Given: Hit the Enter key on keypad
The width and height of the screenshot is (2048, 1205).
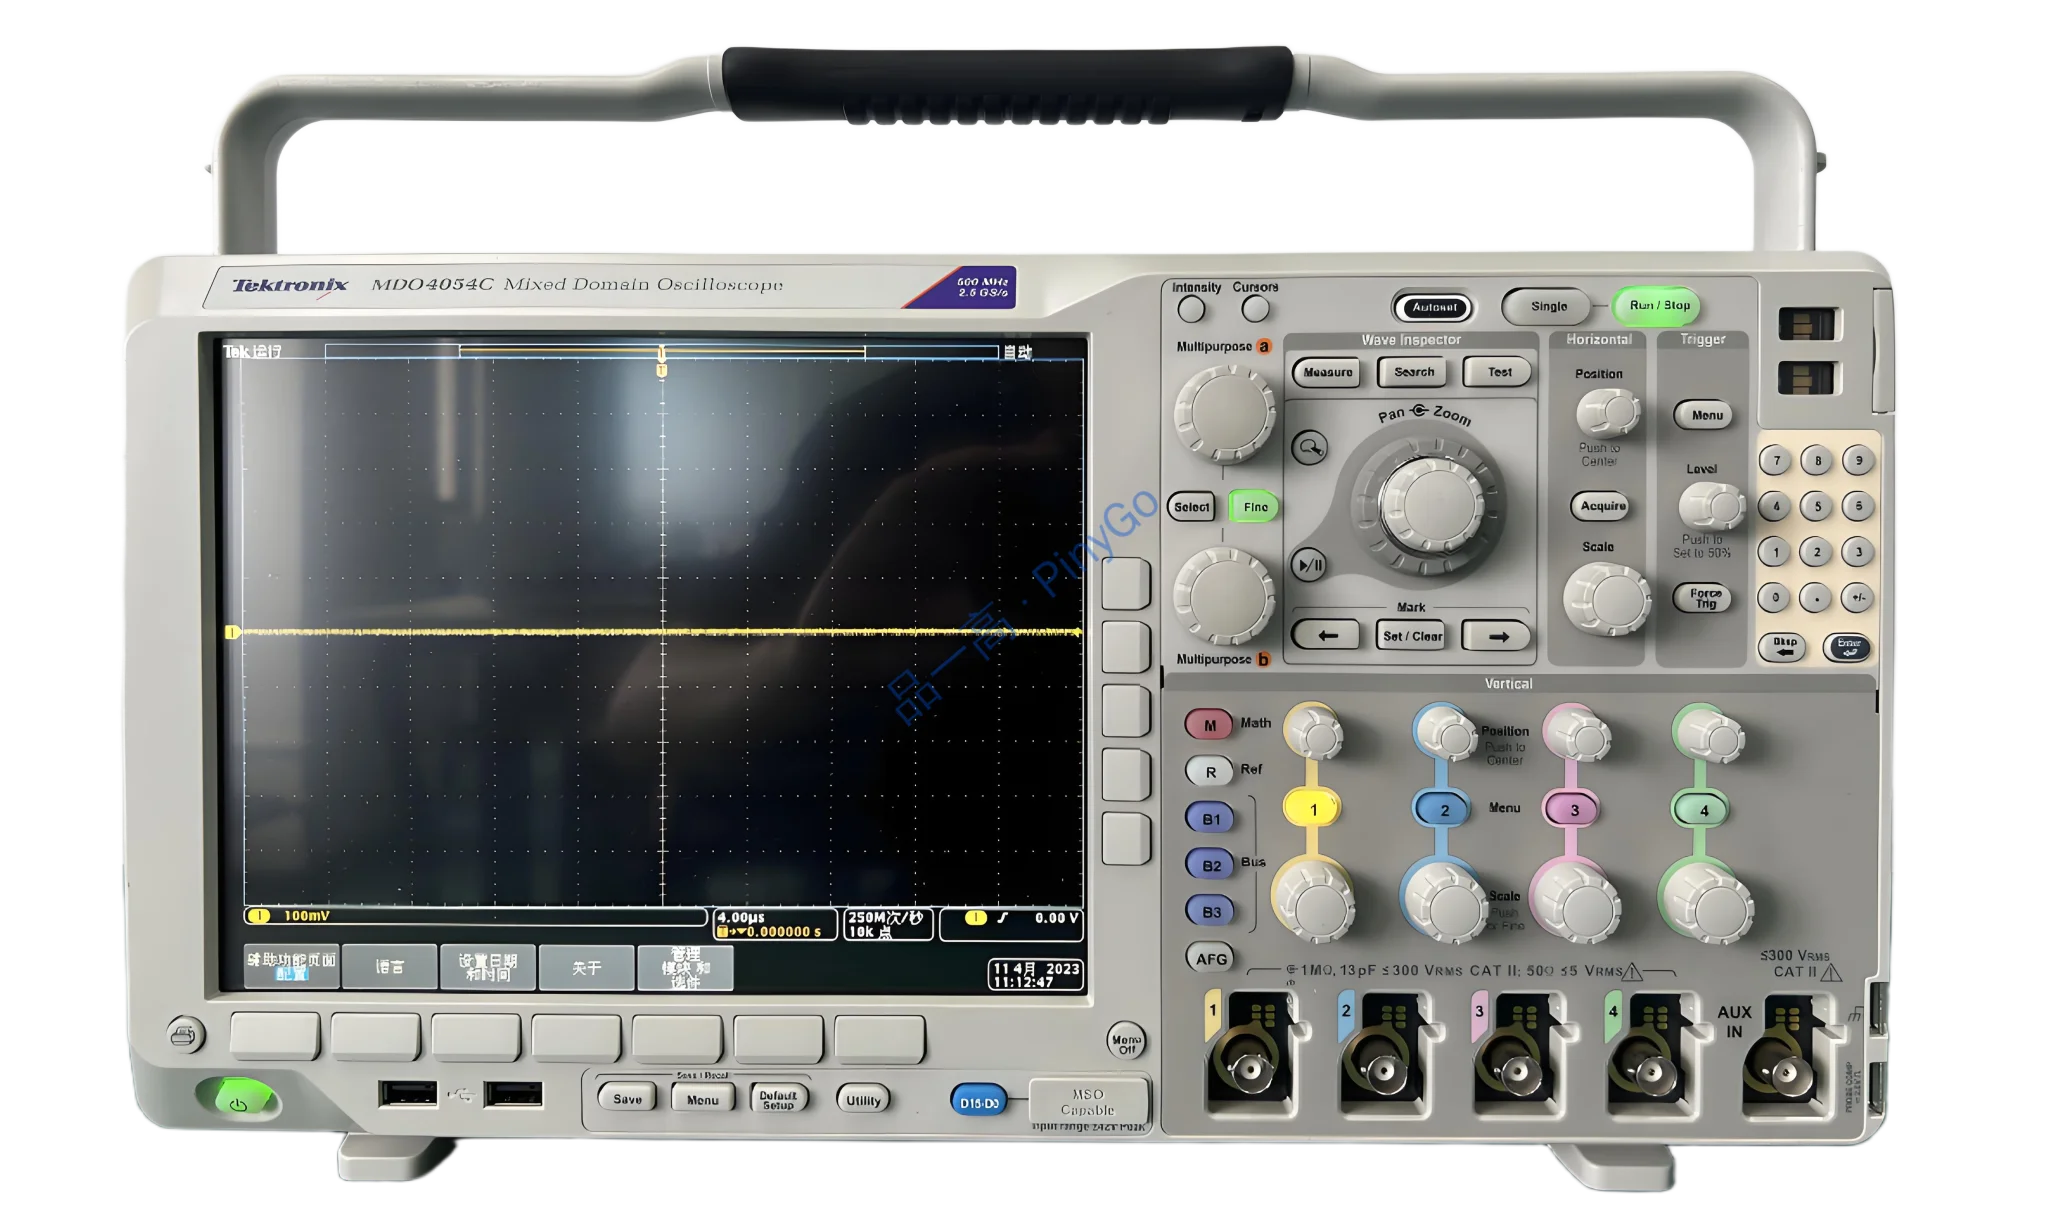Looking at the screenshot, I should tap(1847, 647).
